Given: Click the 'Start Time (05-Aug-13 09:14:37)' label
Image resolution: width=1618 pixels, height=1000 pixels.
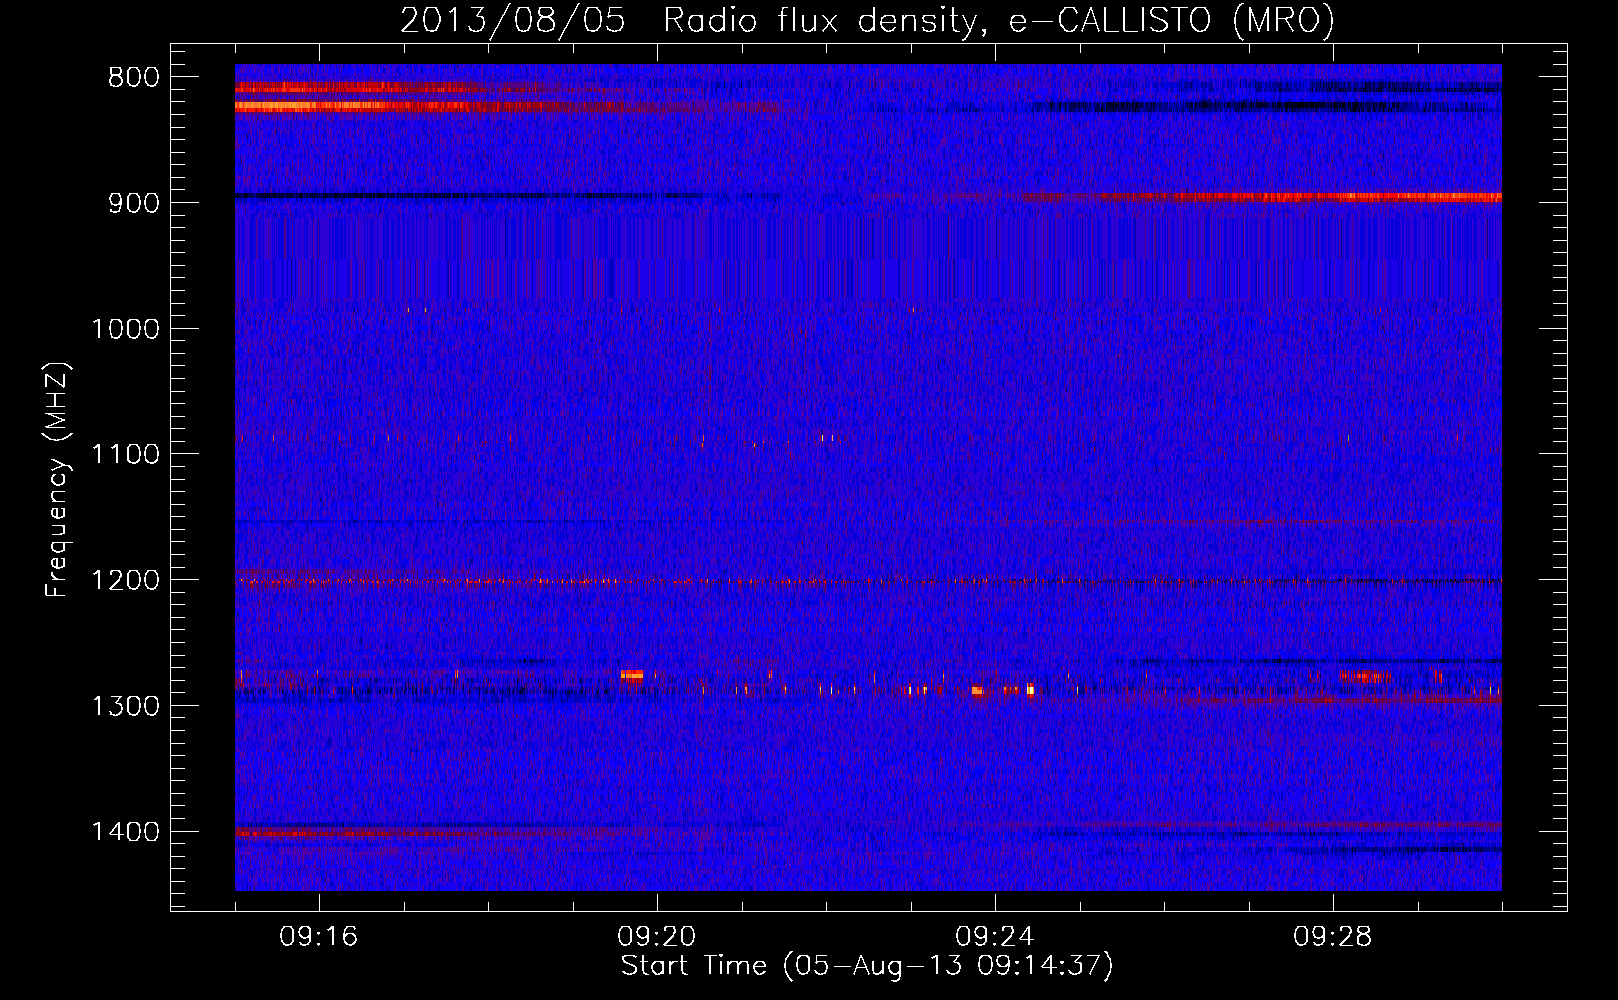Looking at the screenshot, I should click(867, 966).
